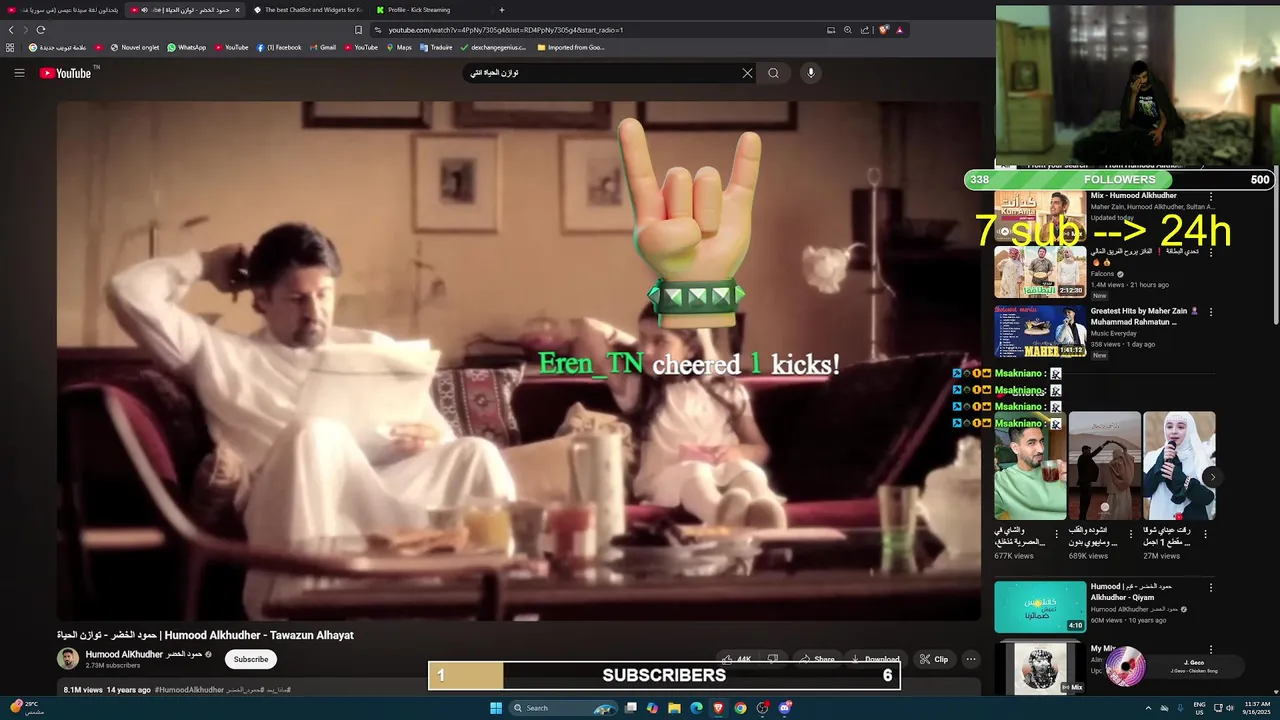
Task: Open Brave browser from the taskbar
Action: point(719,708)
